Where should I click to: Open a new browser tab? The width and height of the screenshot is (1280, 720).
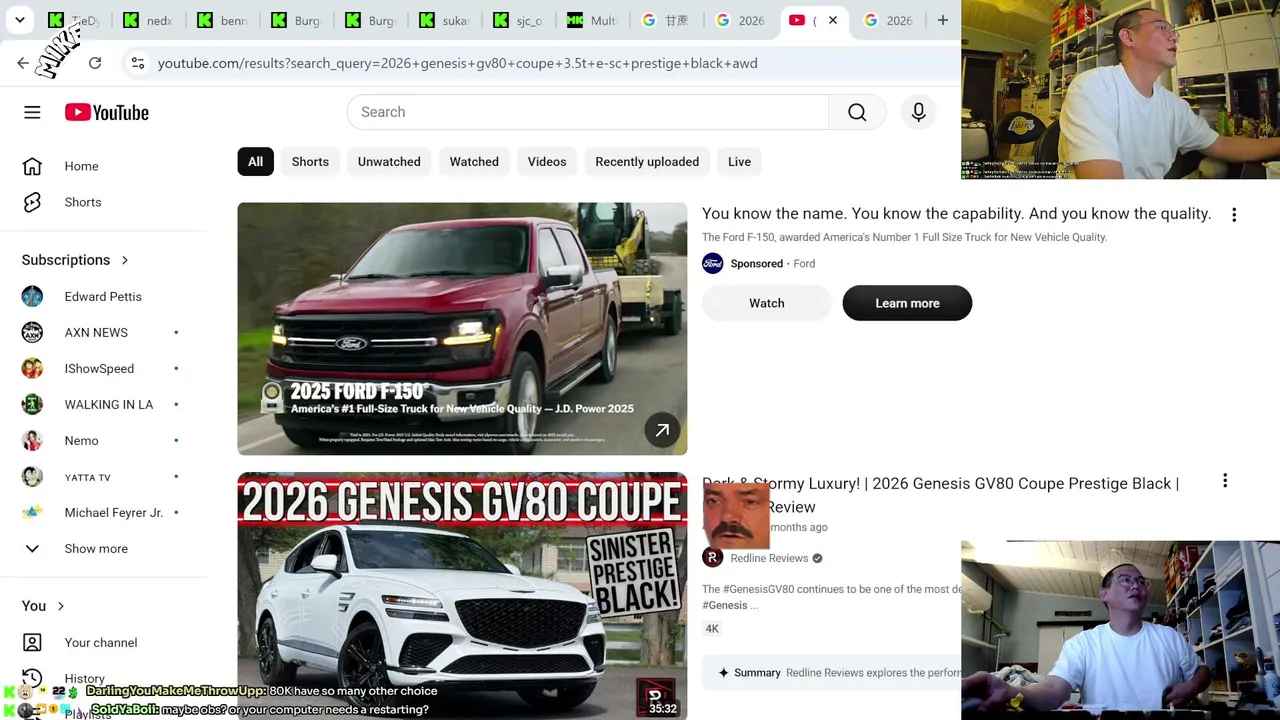click(942, 20)
